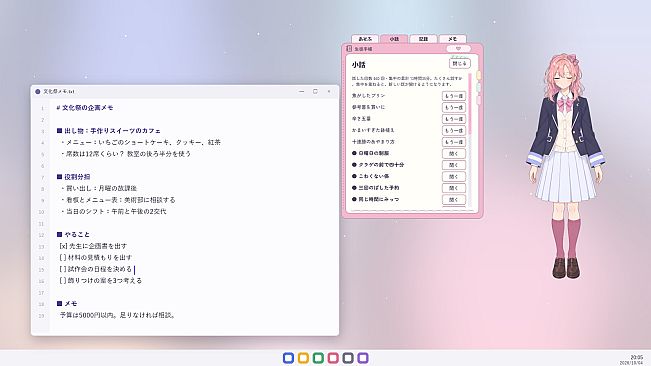The image size is (651, 366).
Task: Replay 参考書を買いに with its もう一度 button
Action: 454,107
